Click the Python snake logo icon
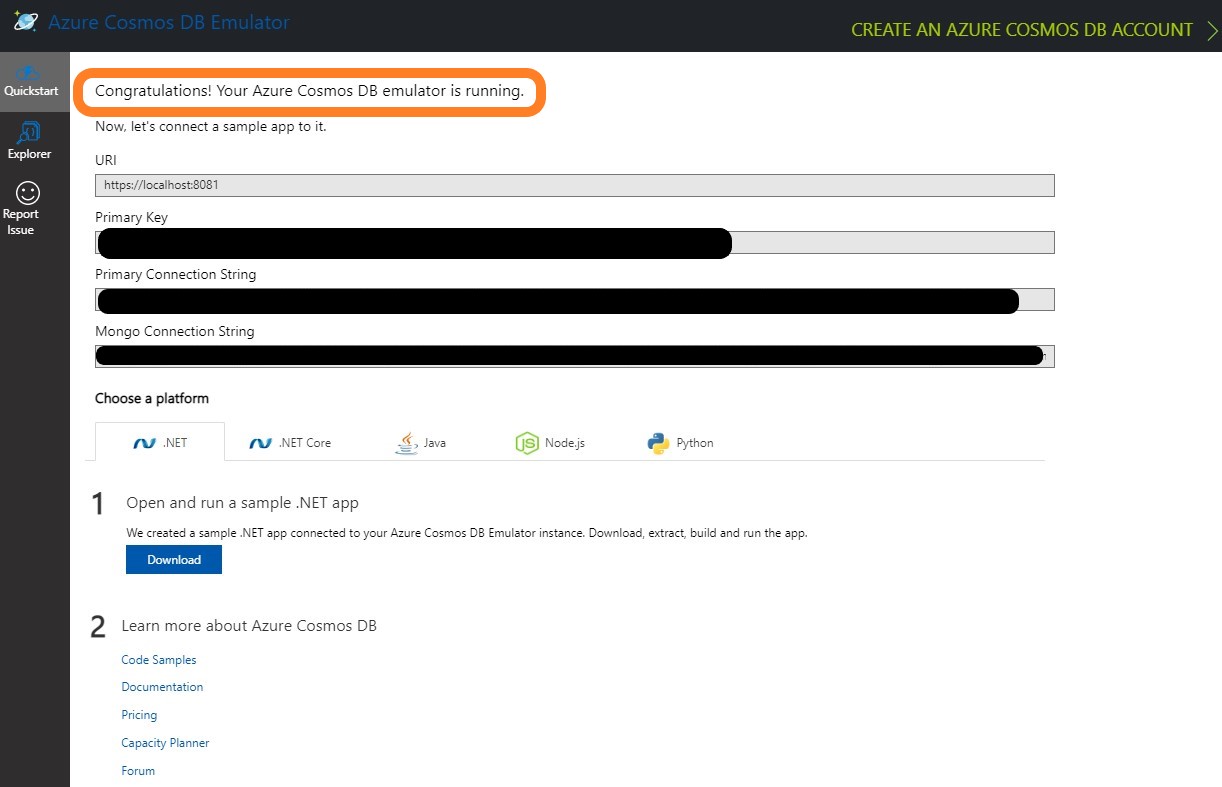 [657, 443]
